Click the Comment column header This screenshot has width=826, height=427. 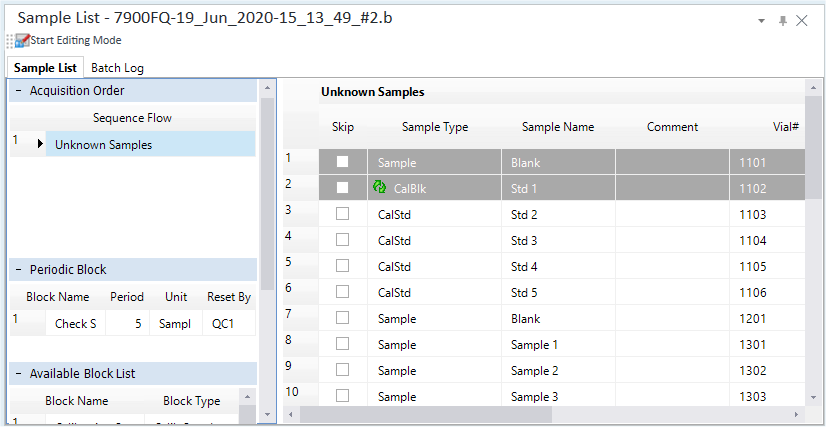pos(672,127)
